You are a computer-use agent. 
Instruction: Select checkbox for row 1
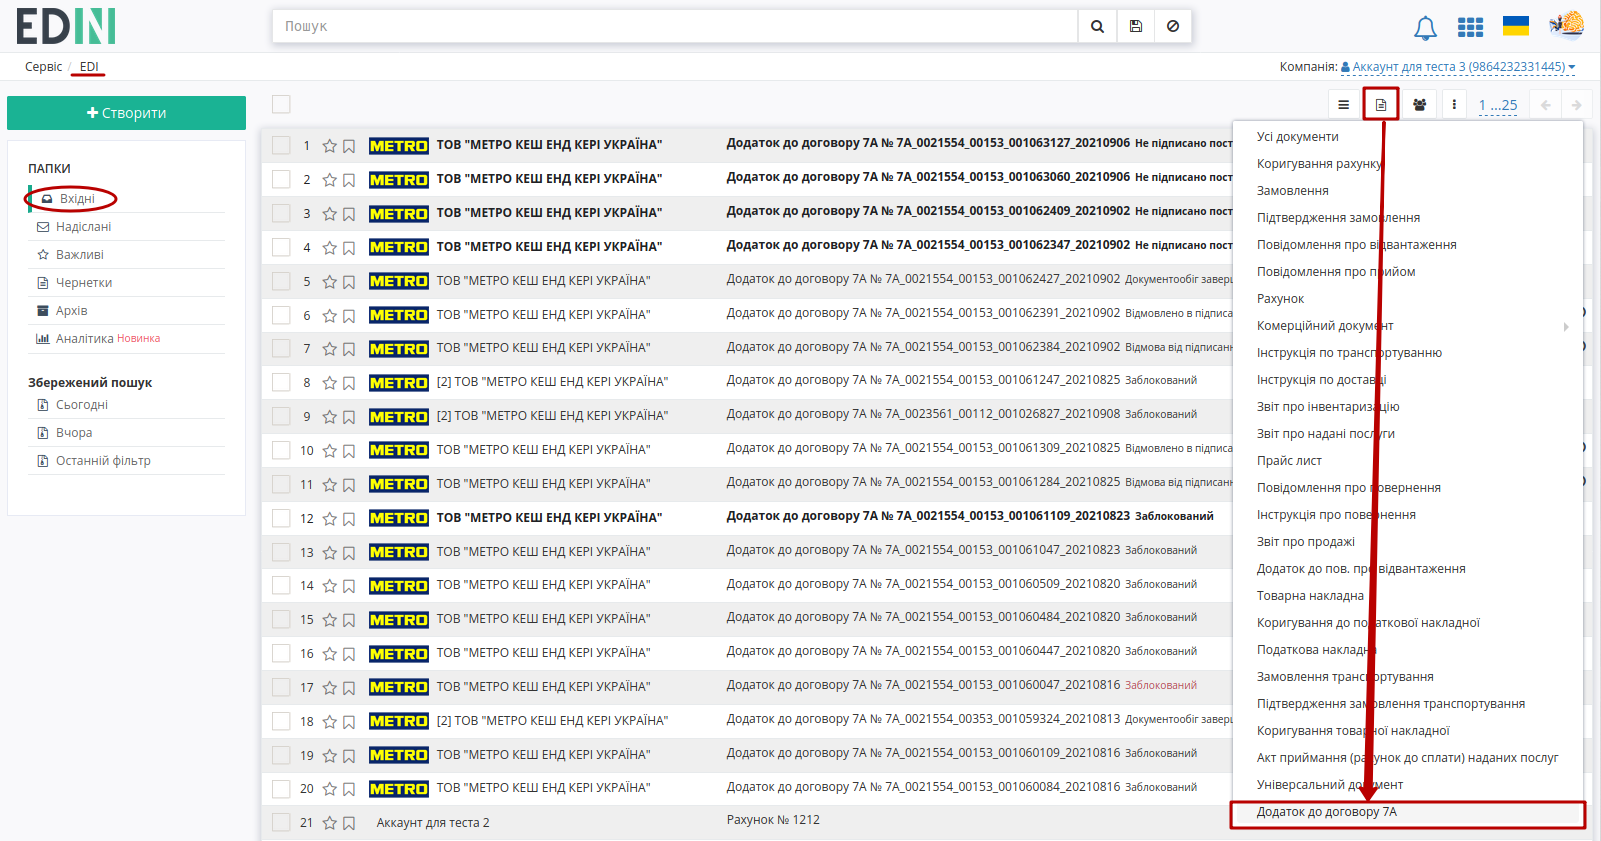pos(281,145)
